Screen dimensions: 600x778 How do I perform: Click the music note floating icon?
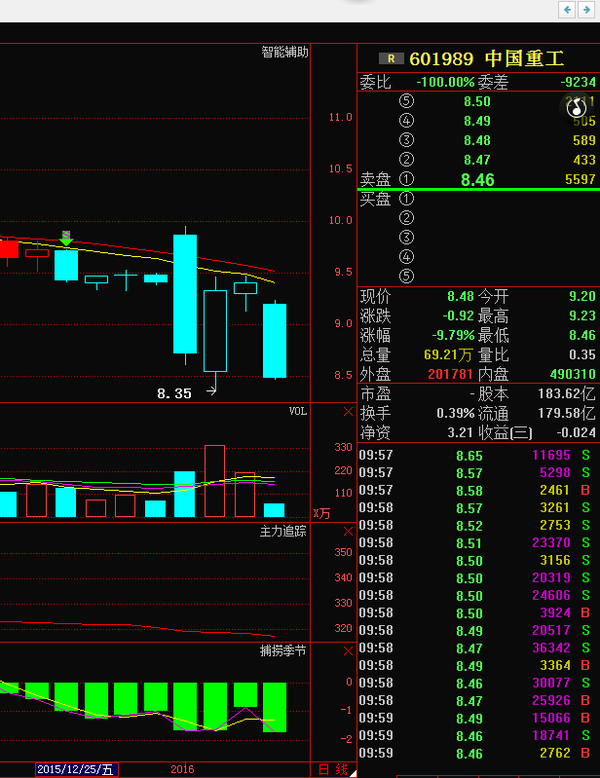coord(576,107)
